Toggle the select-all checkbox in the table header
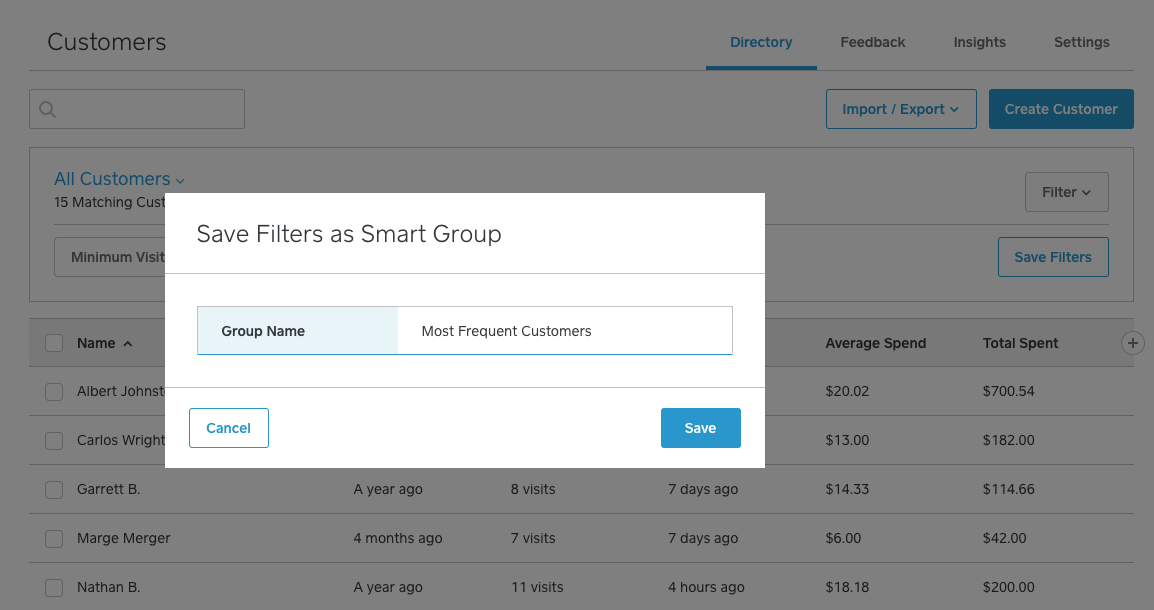This screenshot has width=1154, height=610. point(54,343)
